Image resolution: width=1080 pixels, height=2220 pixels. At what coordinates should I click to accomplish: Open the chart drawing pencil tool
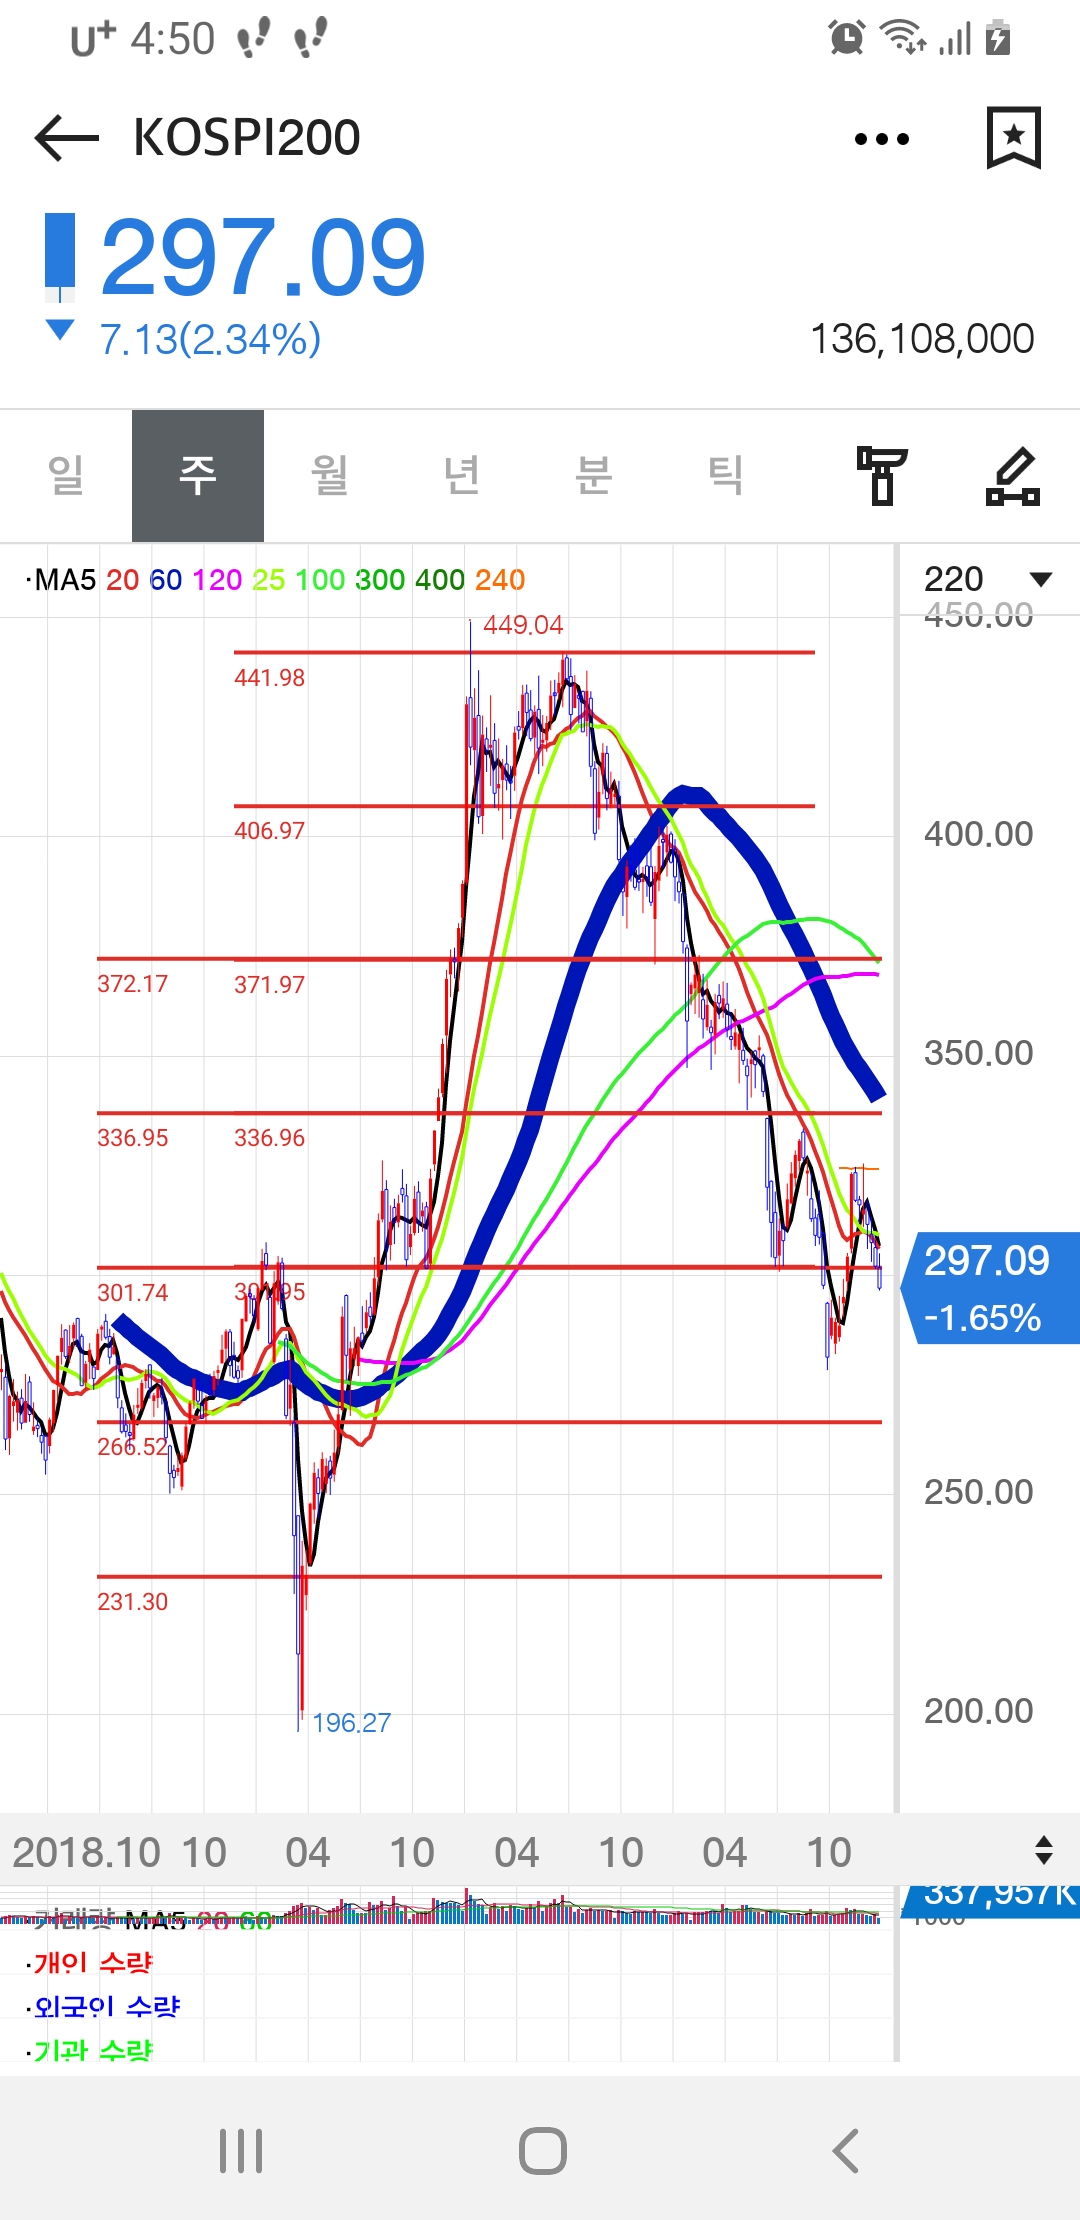pos(1013,476)
